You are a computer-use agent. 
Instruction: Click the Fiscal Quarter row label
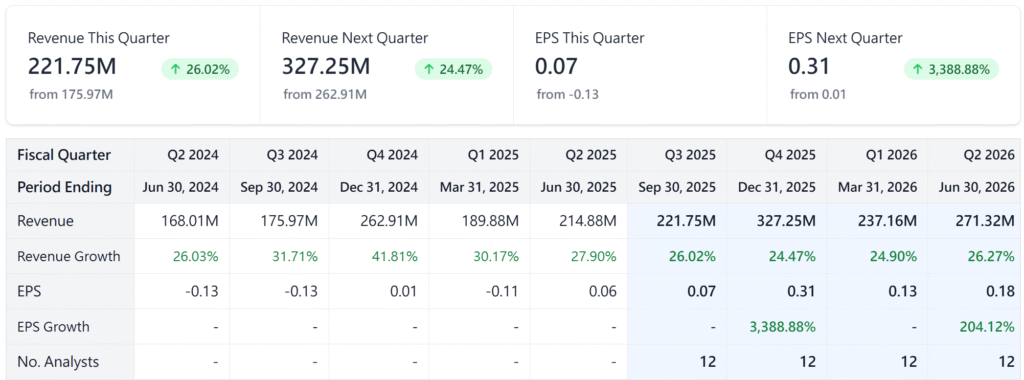(x=64, y=155)
